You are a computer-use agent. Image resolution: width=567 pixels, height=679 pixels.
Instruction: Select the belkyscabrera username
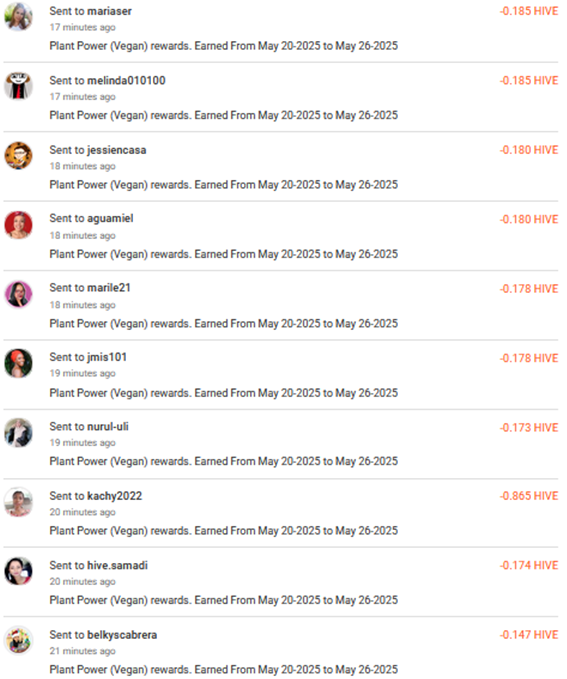pyautogui.click(x=122, y=635)
